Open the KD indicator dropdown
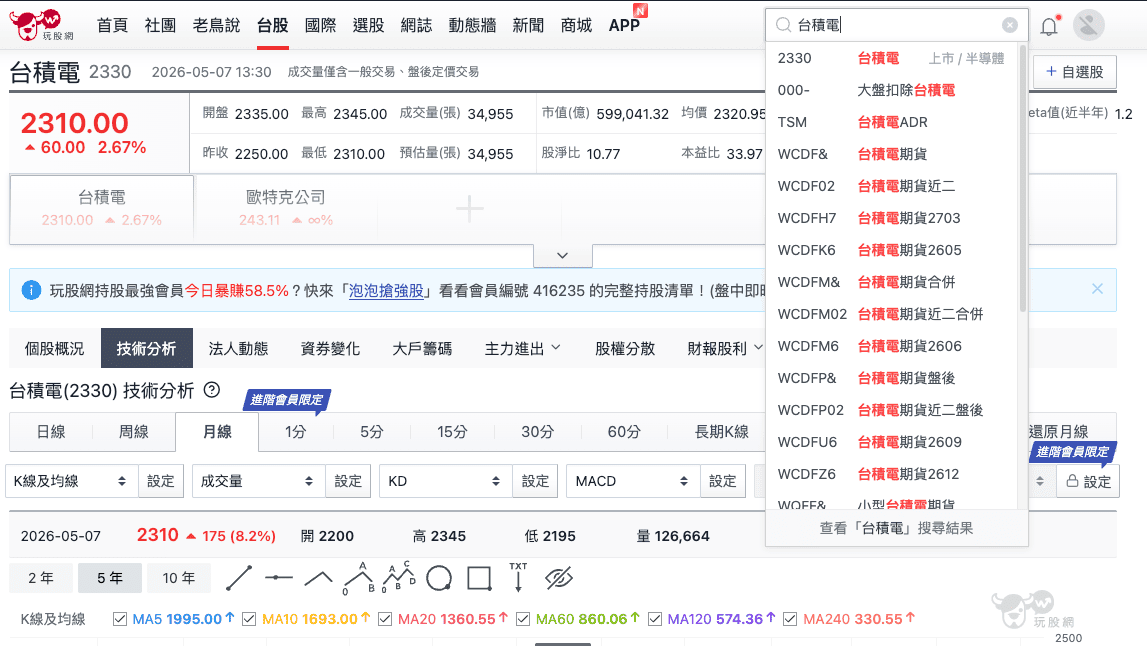The image size is (1147, 646). click(445, 481)
